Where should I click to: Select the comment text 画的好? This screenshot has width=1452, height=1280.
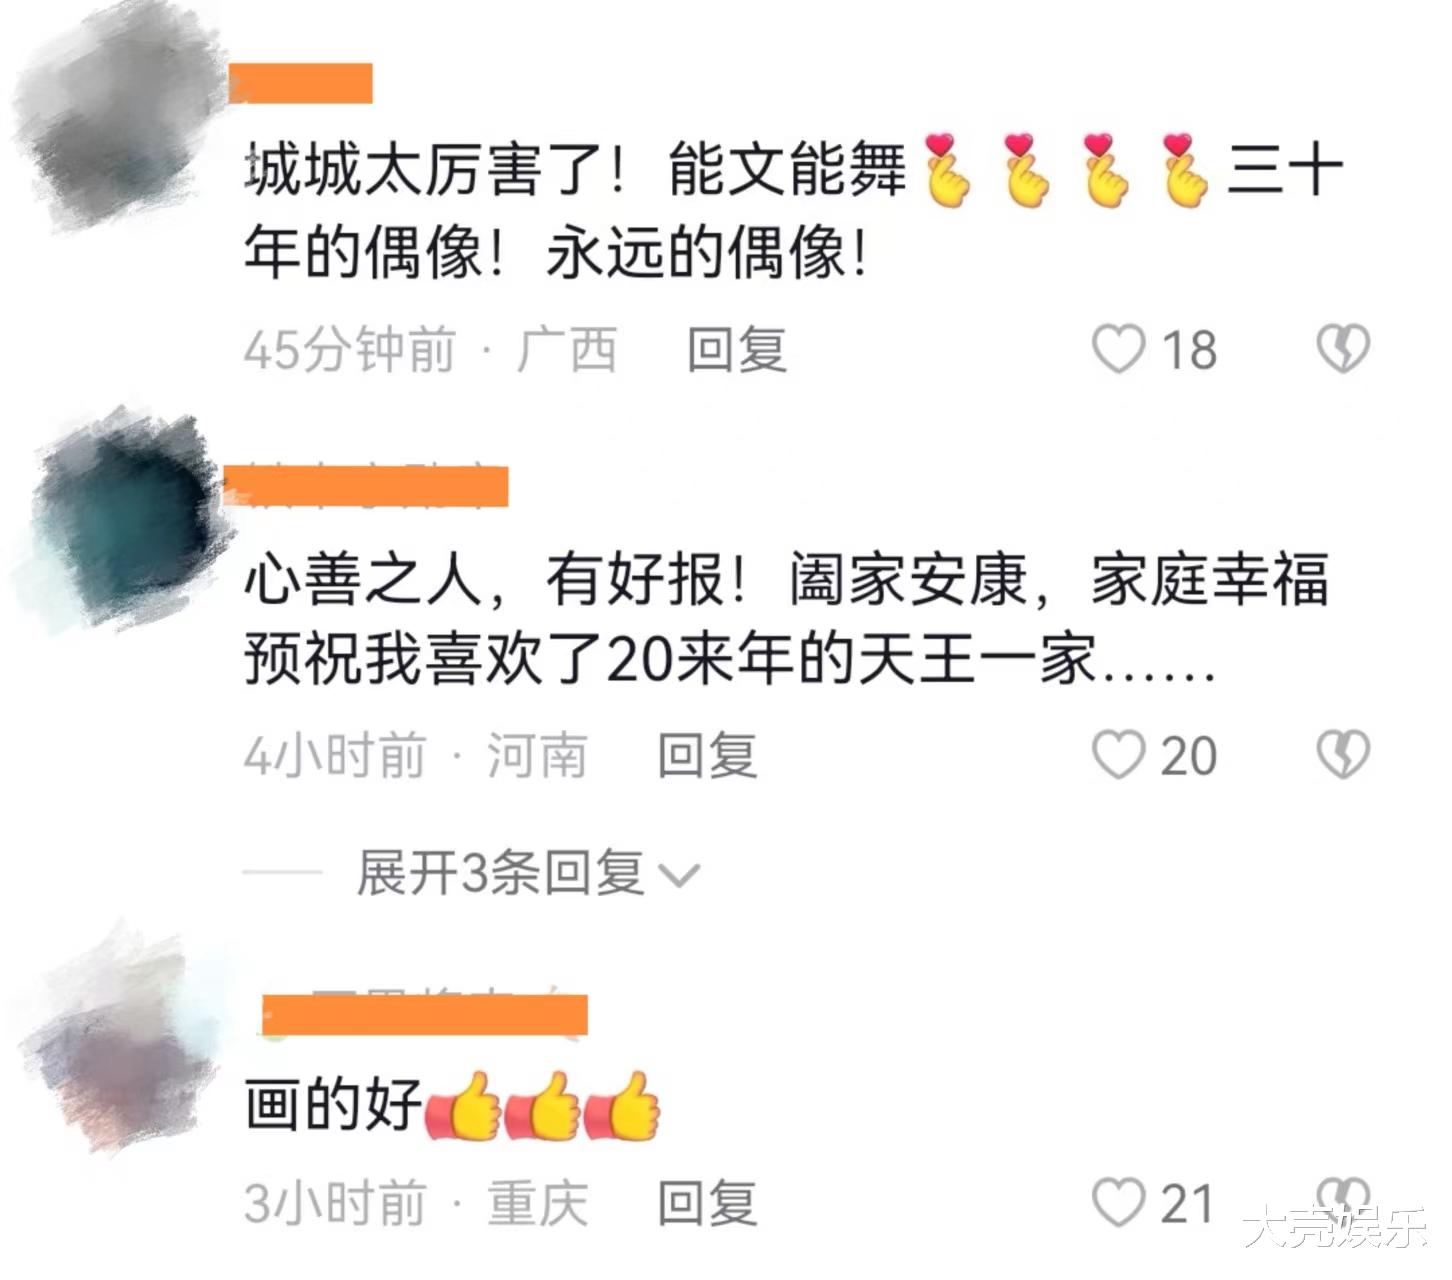point(333,1106)
